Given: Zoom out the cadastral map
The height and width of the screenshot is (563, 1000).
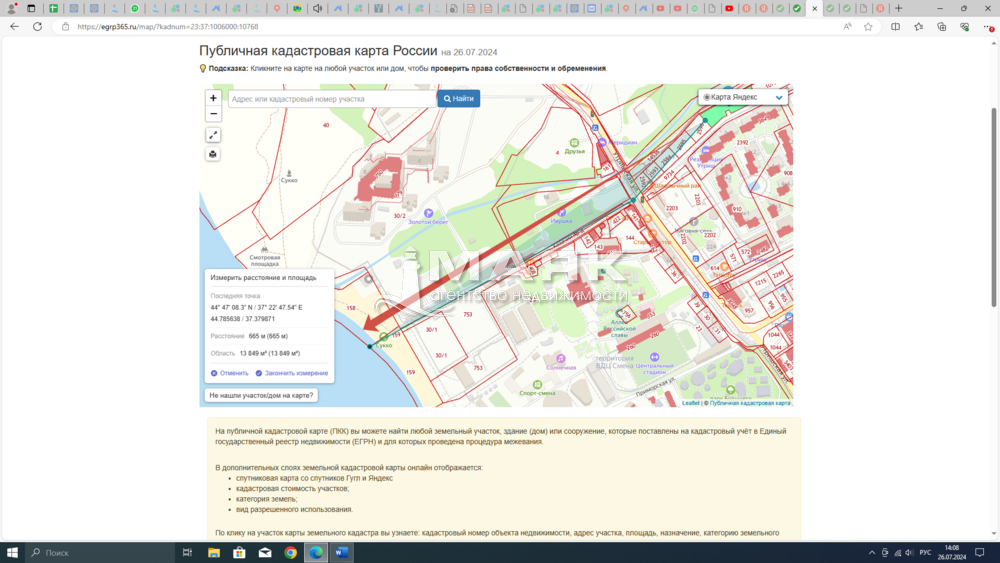Looking at the screenshot, I should pyautogui.click(x=213, y=114).
